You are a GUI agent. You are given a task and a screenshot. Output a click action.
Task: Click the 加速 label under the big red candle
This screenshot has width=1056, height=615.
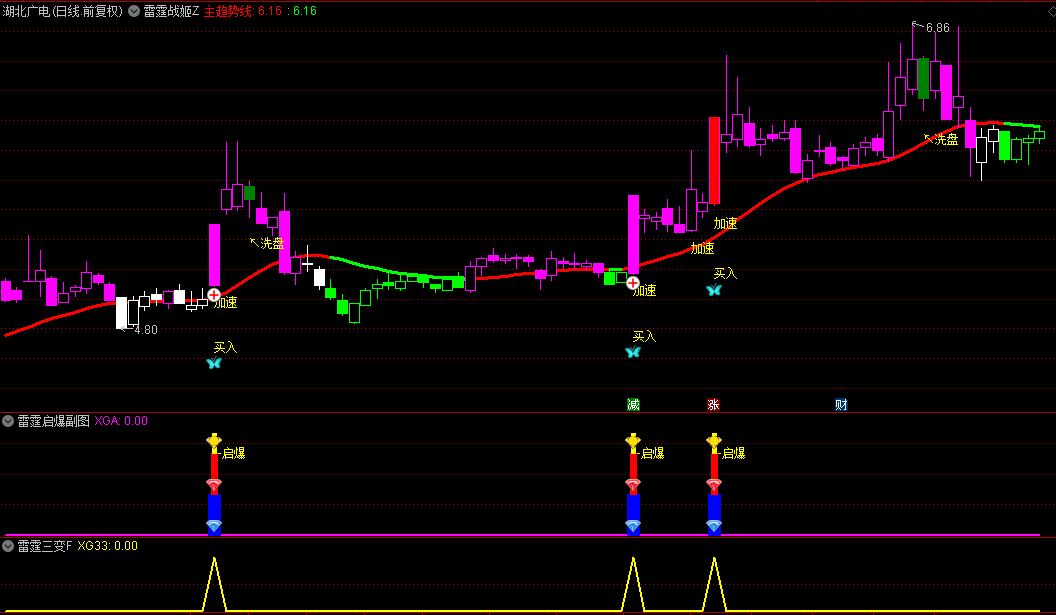[x=725, y=224]
